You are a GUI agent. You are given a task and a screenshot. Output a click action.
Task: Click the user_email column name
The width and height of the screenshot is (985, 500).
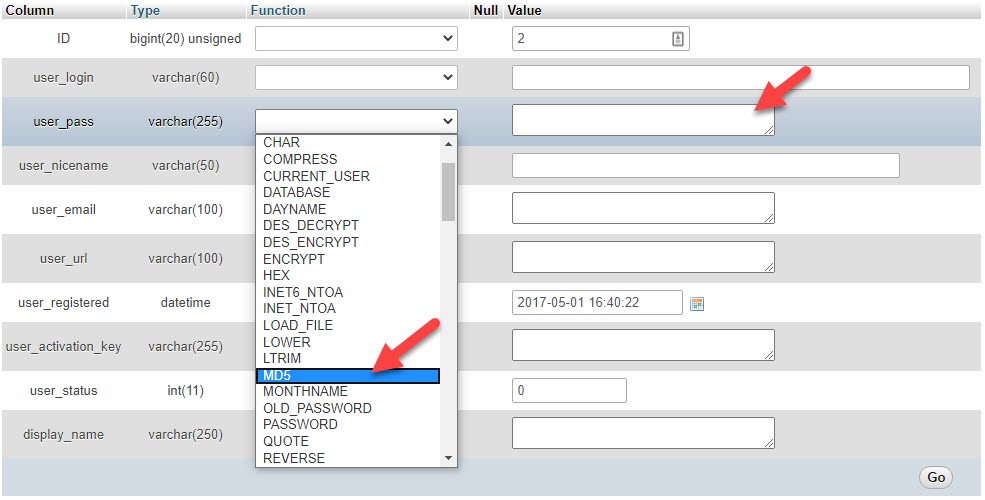coord(63,210)
